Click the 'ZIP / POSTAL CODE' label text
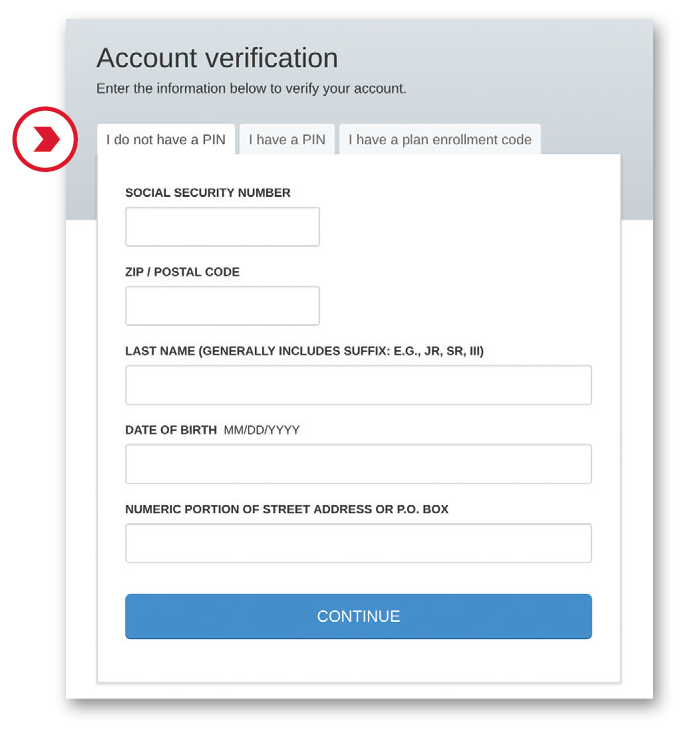Screen dimensions: 685x735 click(x=182, y=272)
